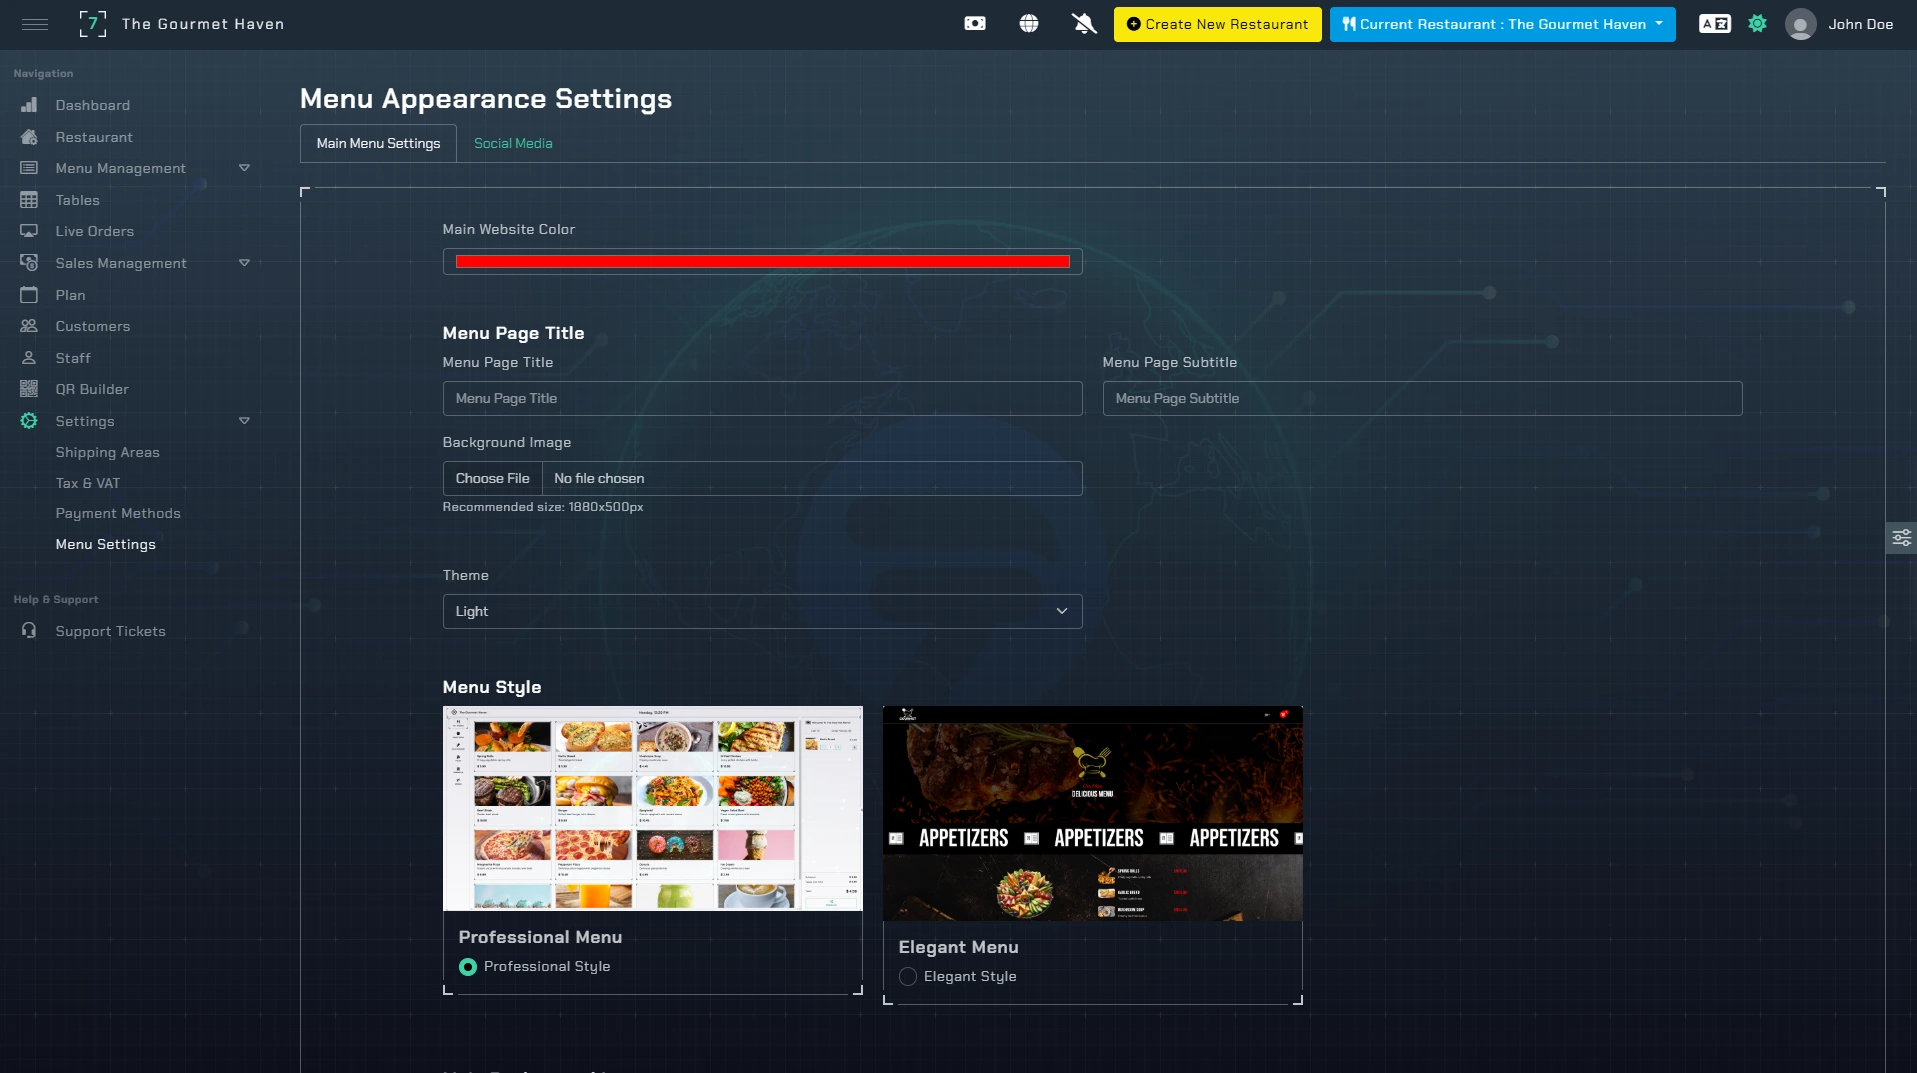
Task: Click the John Doe username
Action: [x=1860, y=24]
